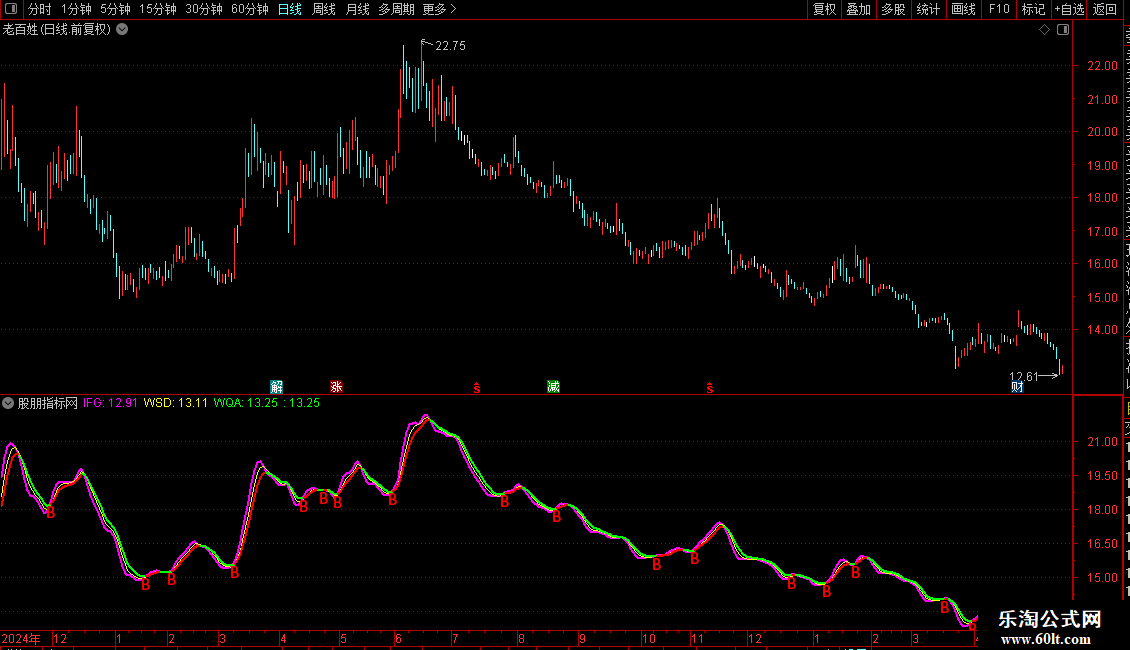Open F10 company information
The height and width of the screenshot is (650, 1130).
999,9
